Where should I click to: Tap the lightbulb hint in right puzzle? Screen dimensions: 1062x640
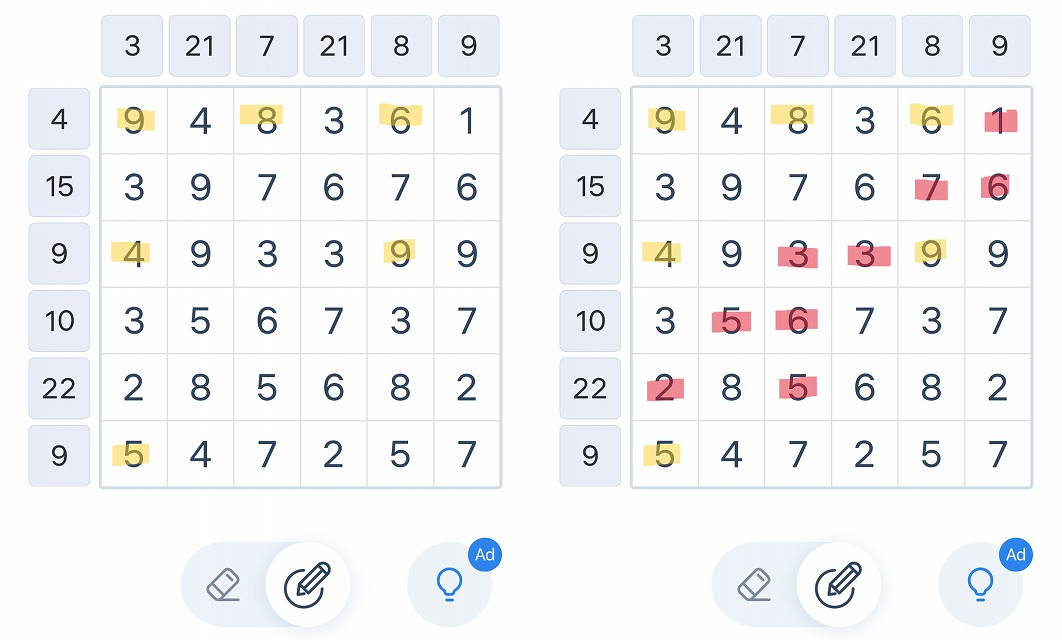tap(980, 584)
